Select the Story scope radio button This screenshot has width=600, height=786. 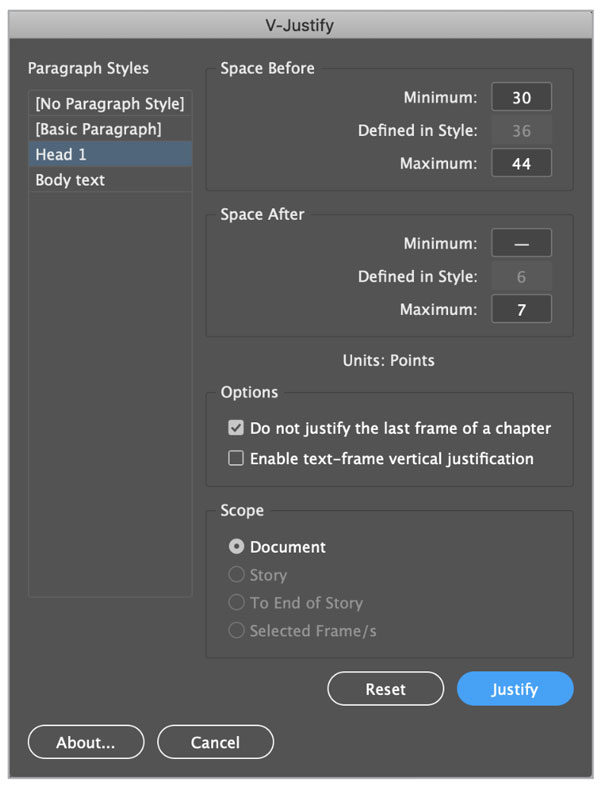236,574
